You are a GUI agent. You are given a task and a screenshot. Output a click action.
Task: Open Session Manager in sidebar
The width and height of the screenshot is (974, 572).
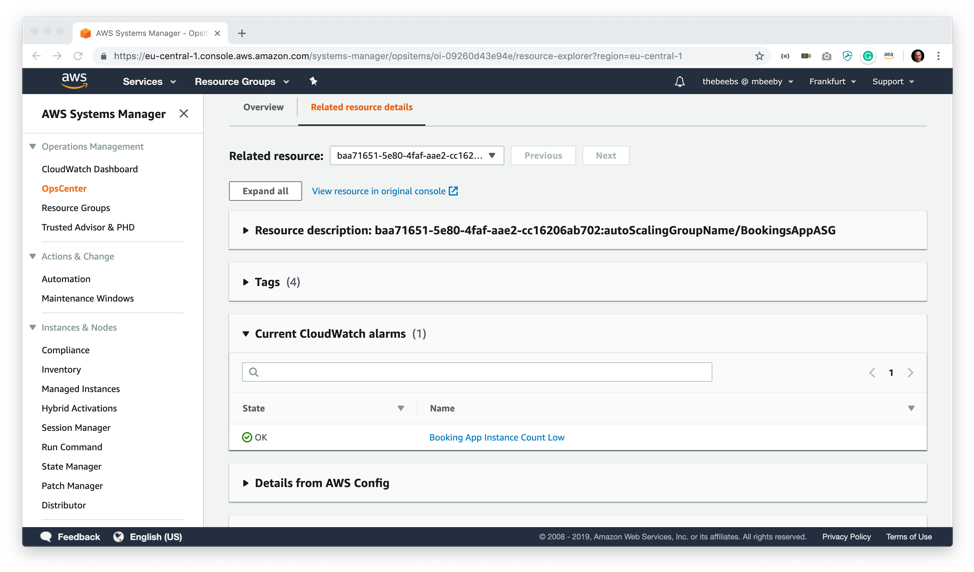[x=76, y=427]
